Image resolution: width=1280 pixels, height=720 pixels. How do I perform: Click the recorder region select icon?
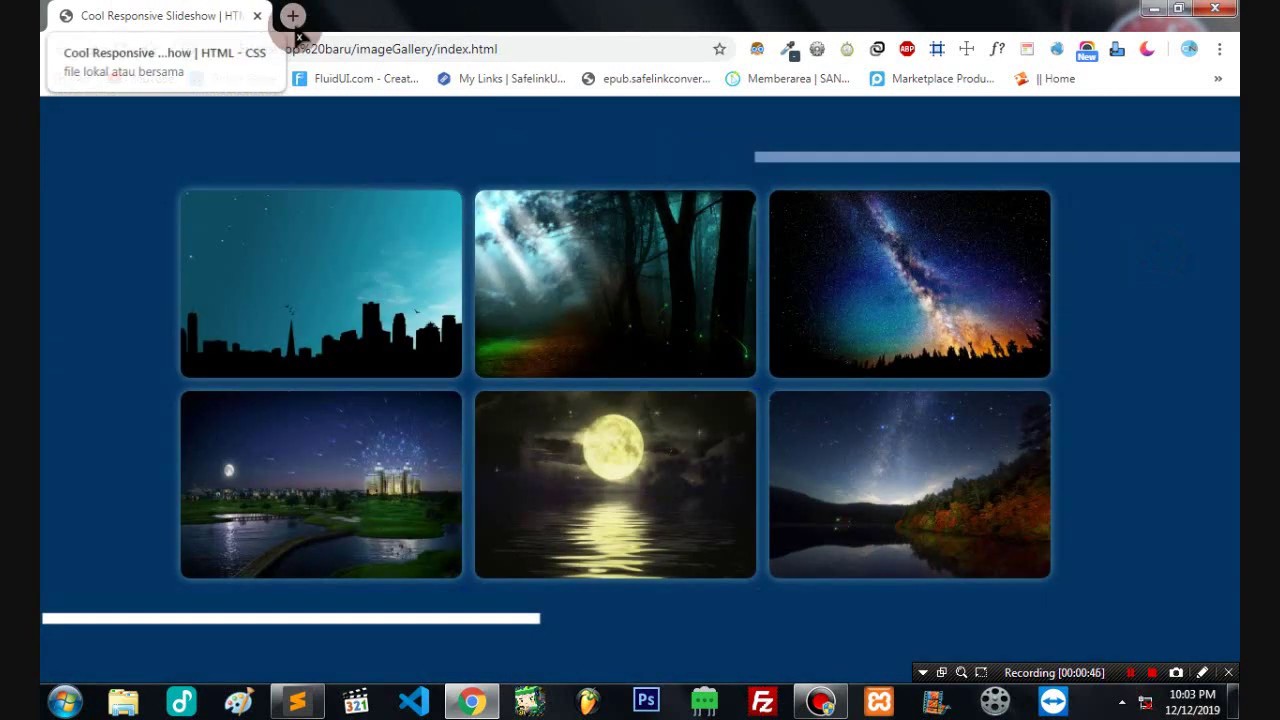pyautogui.click(x=981, y=673)
